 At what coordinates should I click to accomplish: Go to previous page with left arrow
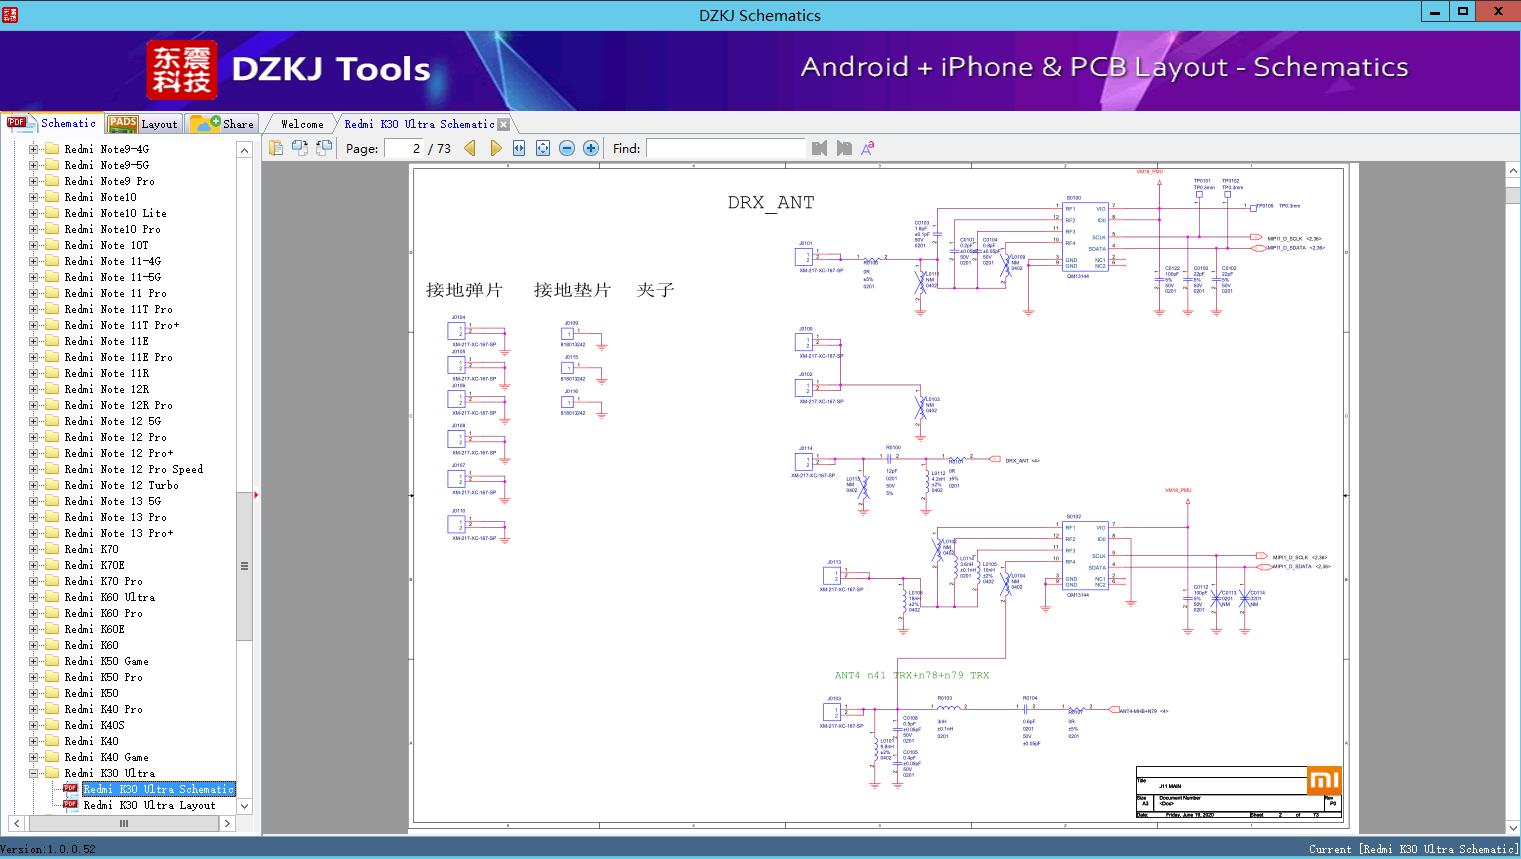coord(470,148)
